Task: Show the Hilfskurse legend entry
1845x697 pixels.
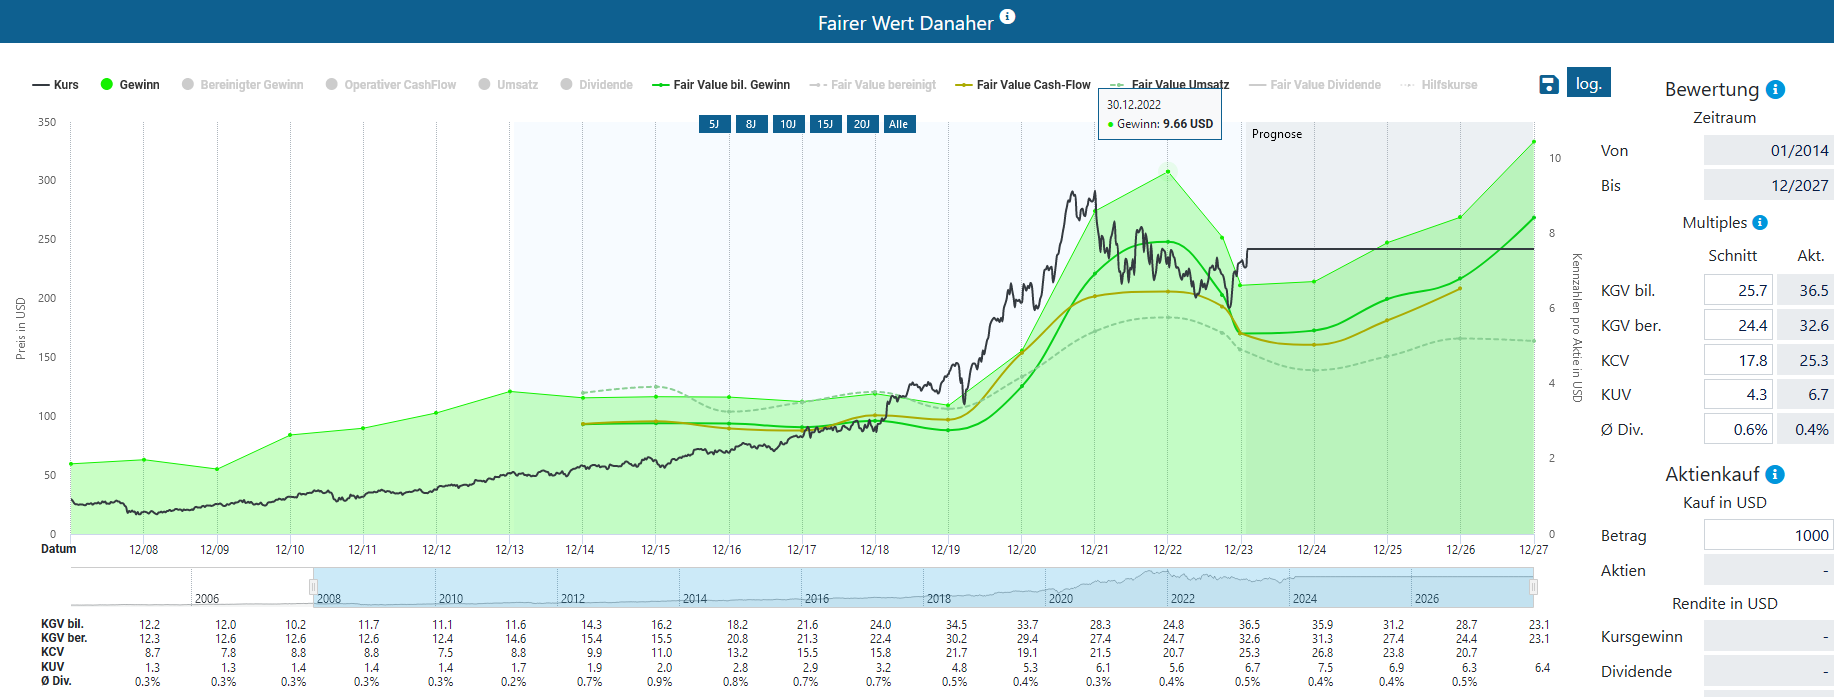Action: pyautogui.click(x=1439, y=85)
